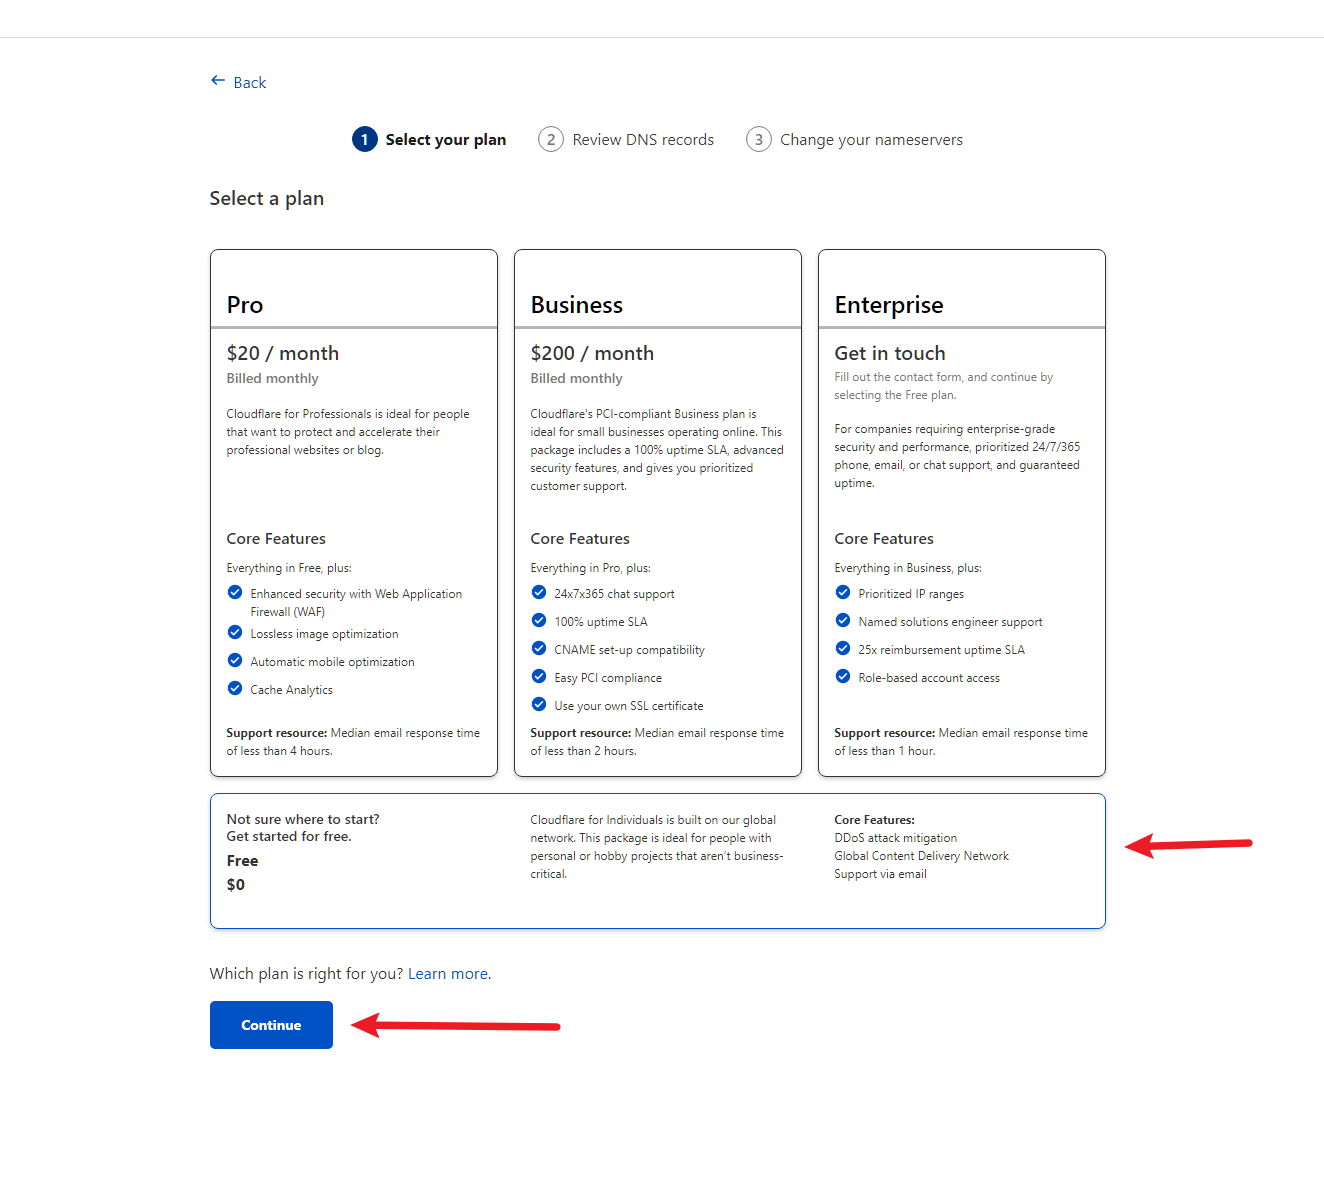Open the Learn more link
This screenshot has height=1177, width=1324.
448,974
